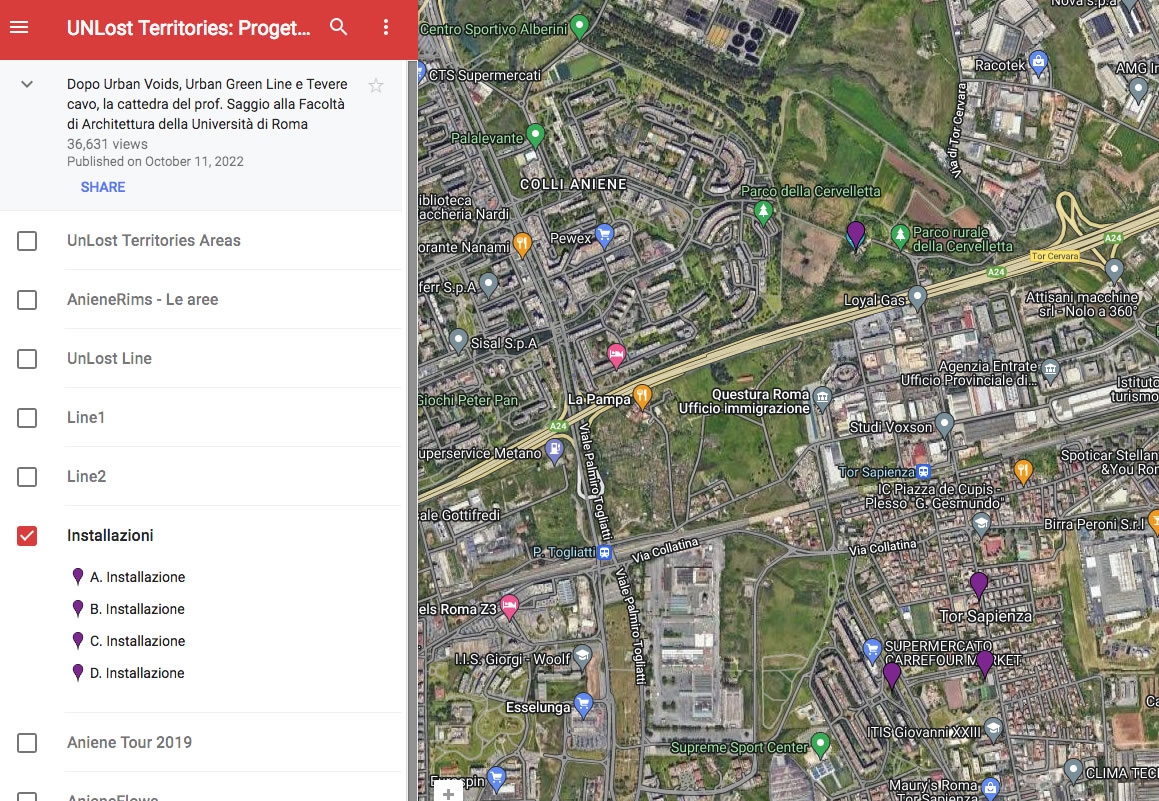Open the three-dot more options menu

386,28
